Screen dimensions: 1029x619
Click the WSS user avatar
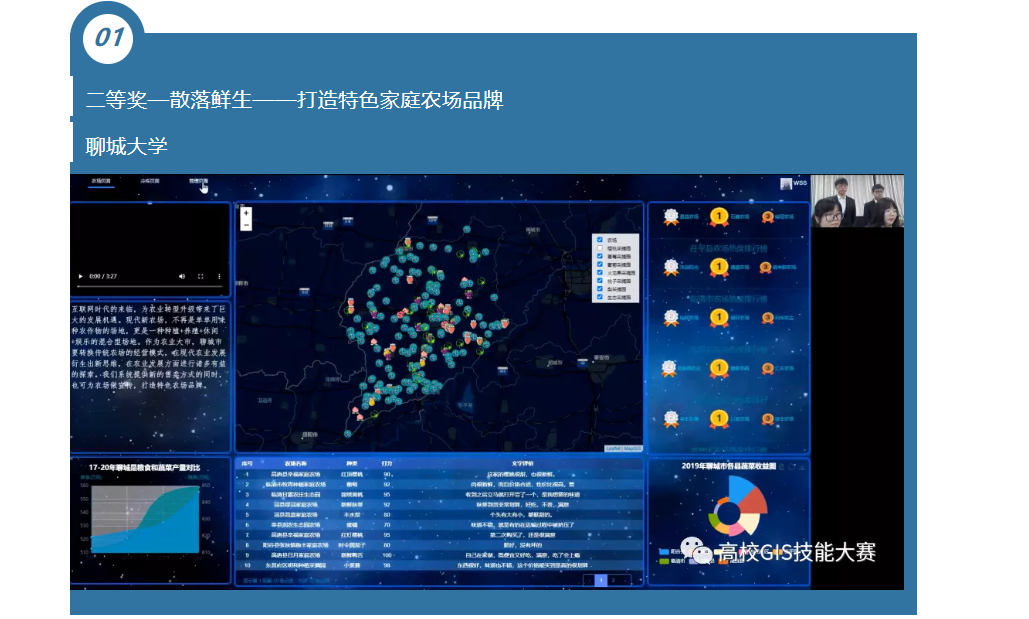(792, 184)
